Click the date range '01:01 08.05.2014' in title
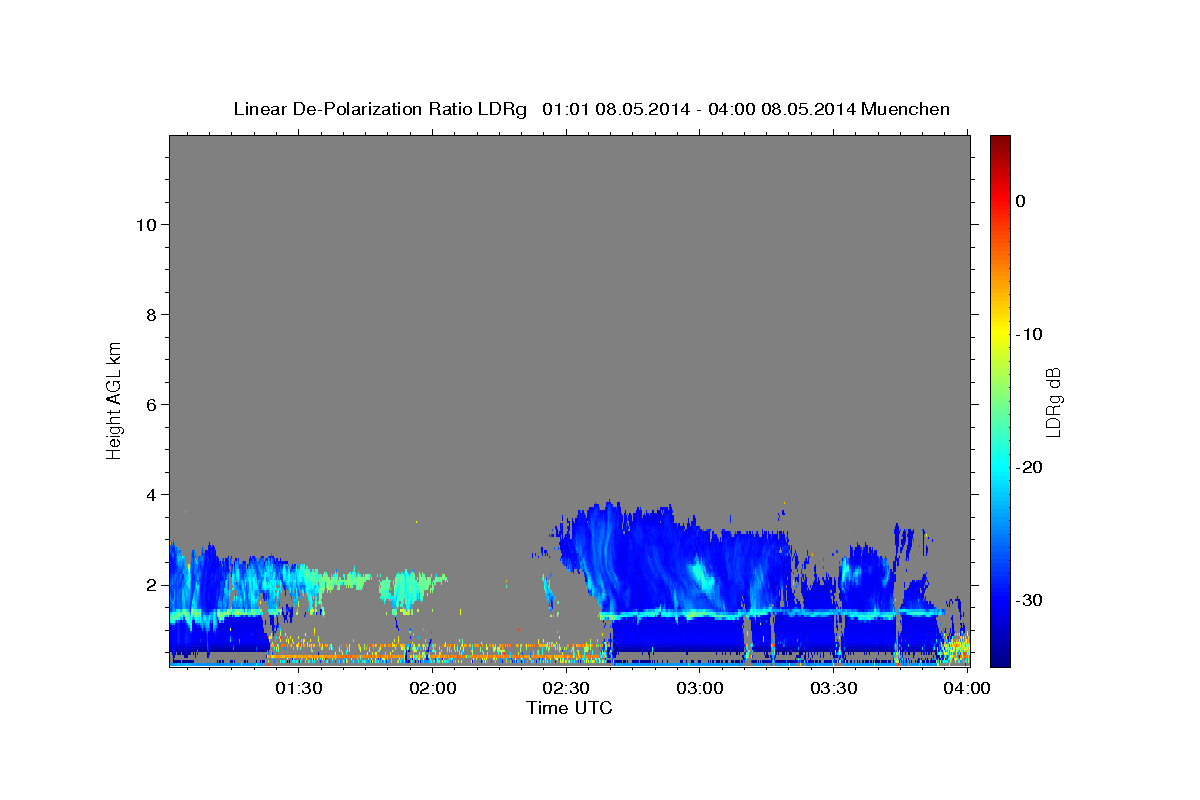Image resolution: width=1200 pixels, height=800 pixels. click(615, 109)
